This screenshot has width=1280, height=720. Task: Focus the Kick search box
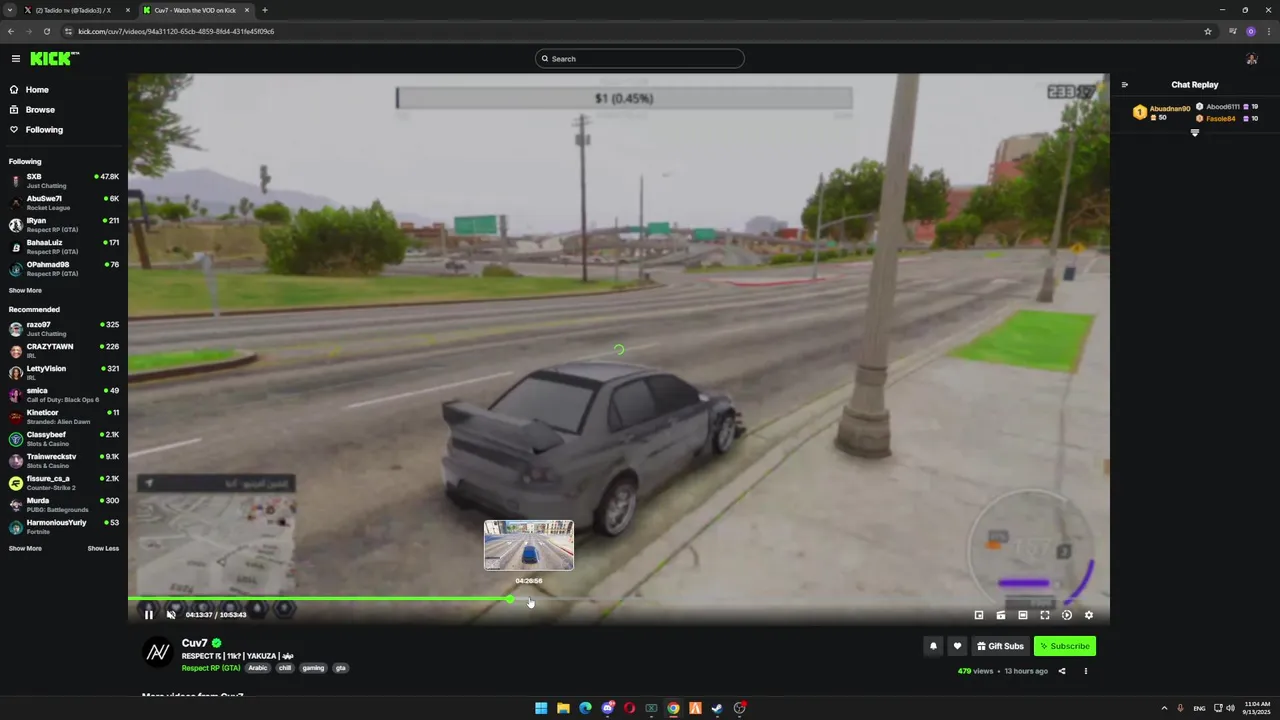point(640,59)
